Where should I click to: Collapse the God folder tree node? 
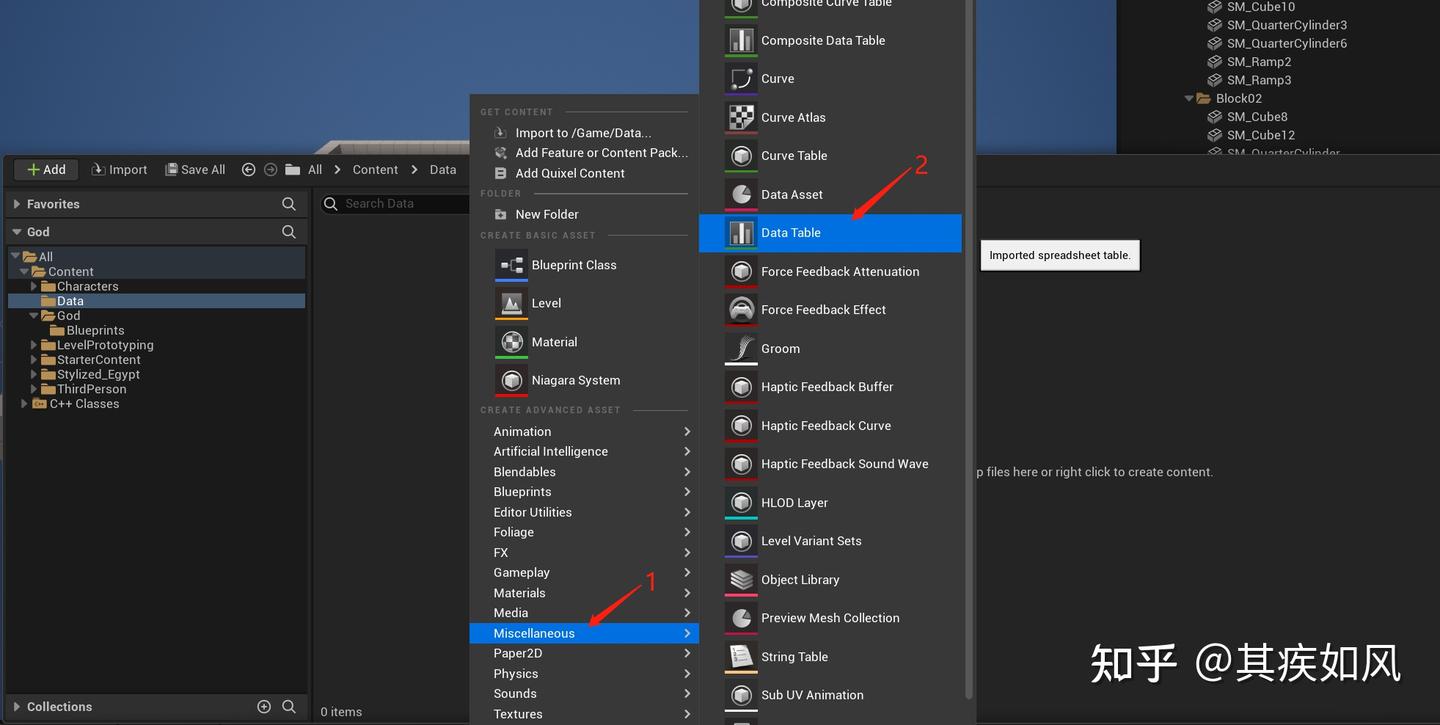[x=35, y=316]
